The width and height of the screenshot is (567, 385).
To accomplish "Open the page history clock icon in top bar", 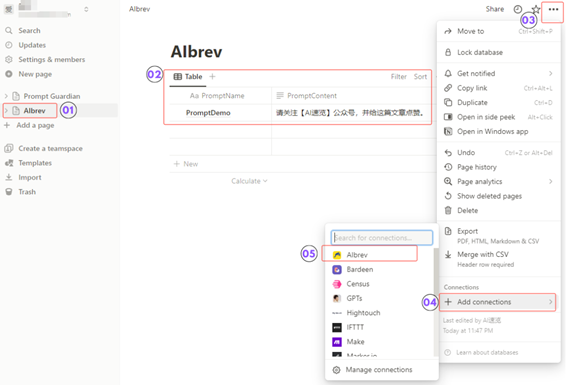I will click(x=518, y=9).
